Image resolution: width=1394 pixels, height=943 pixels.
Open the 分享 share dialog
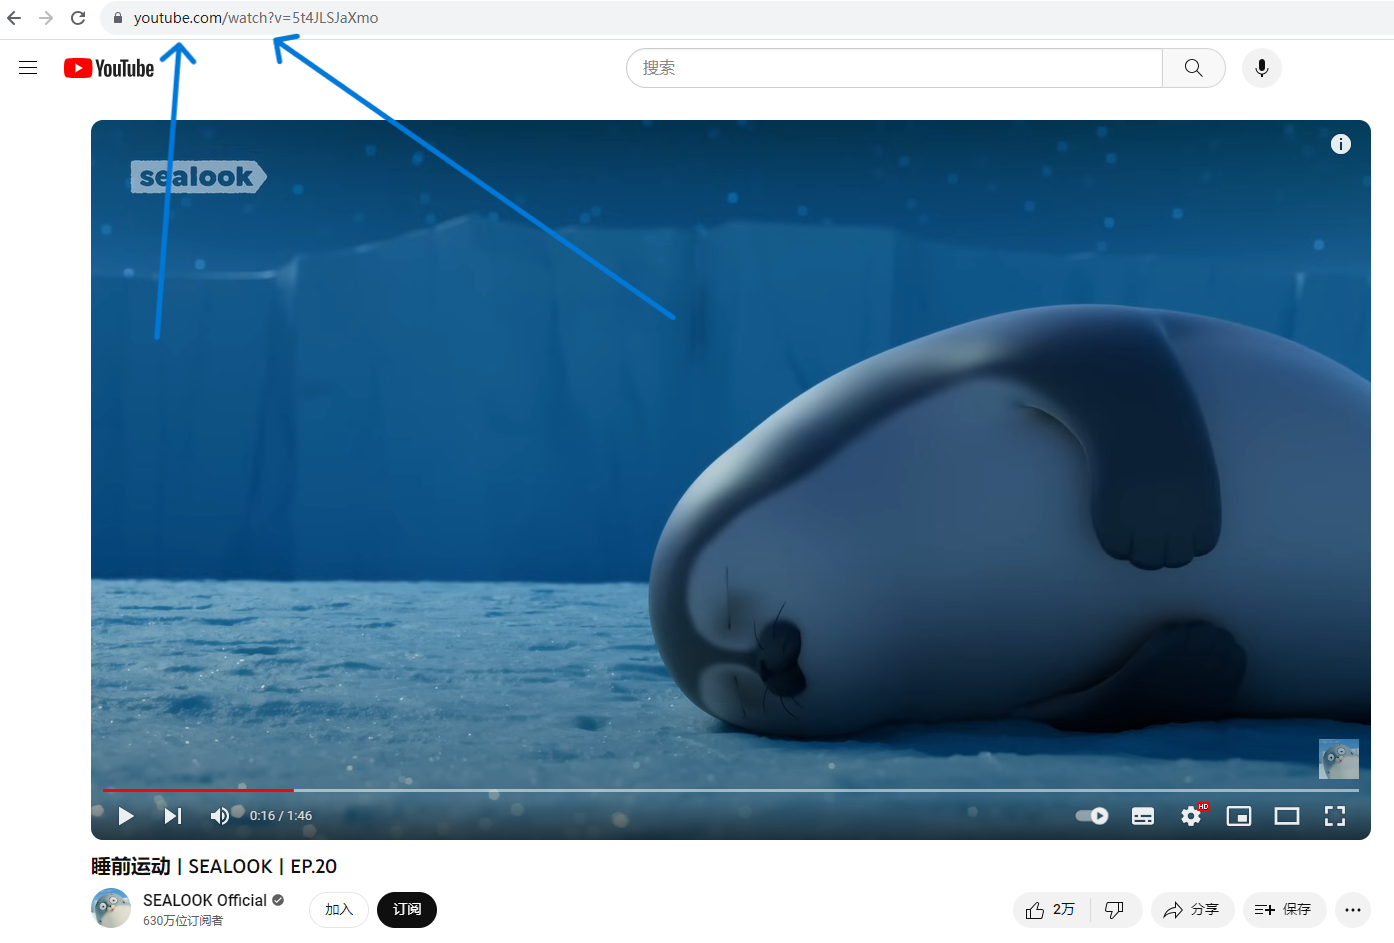pyautogui.click(x=1192, y=910)
